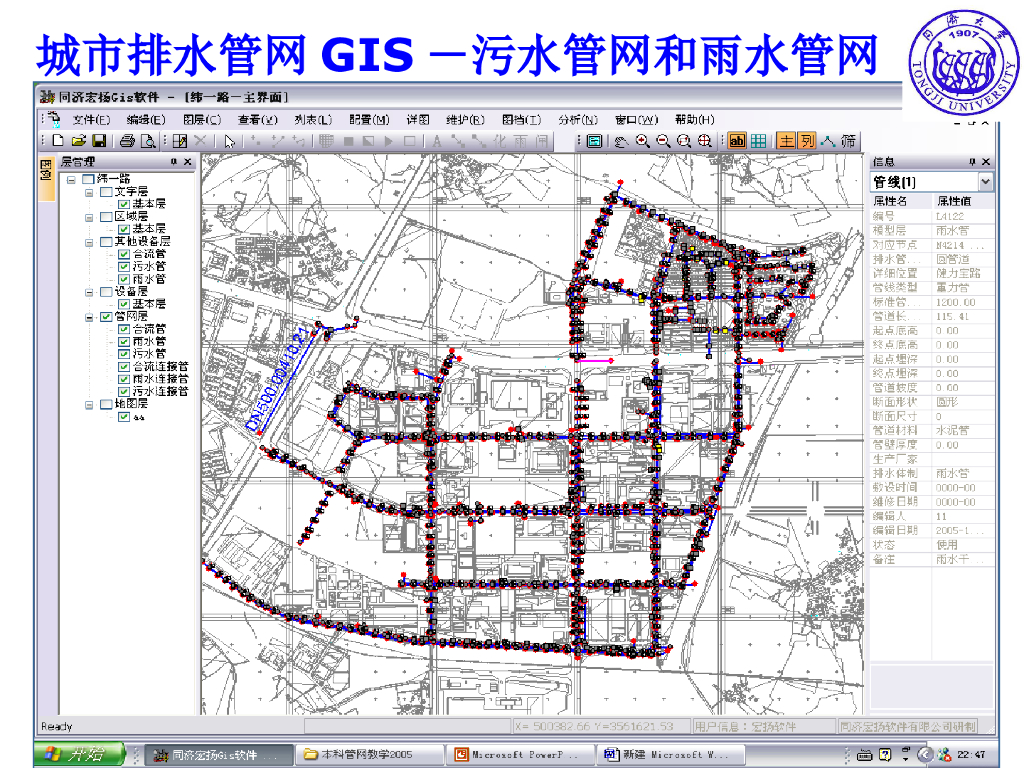Select the Pan hand tool
The width and height of the screenshot is (1024, 768).
coord(620,141)
